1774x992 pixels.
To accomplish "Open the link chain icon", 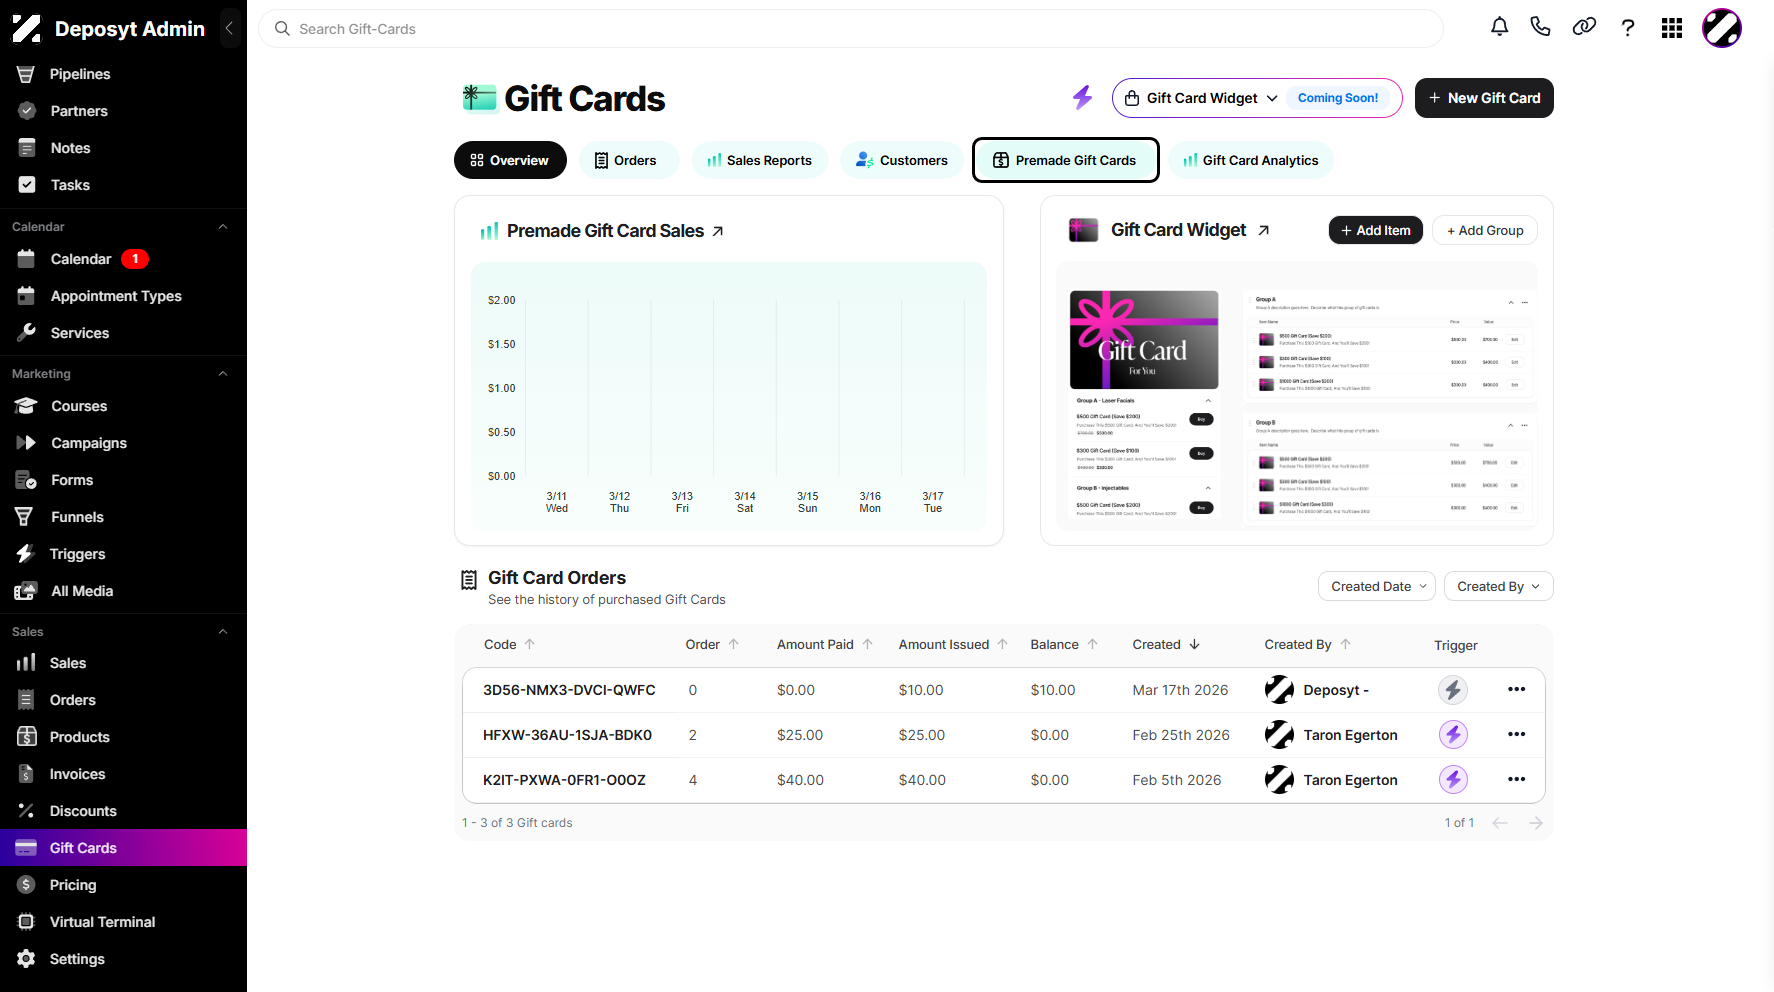I will [x=1584, y=27].
